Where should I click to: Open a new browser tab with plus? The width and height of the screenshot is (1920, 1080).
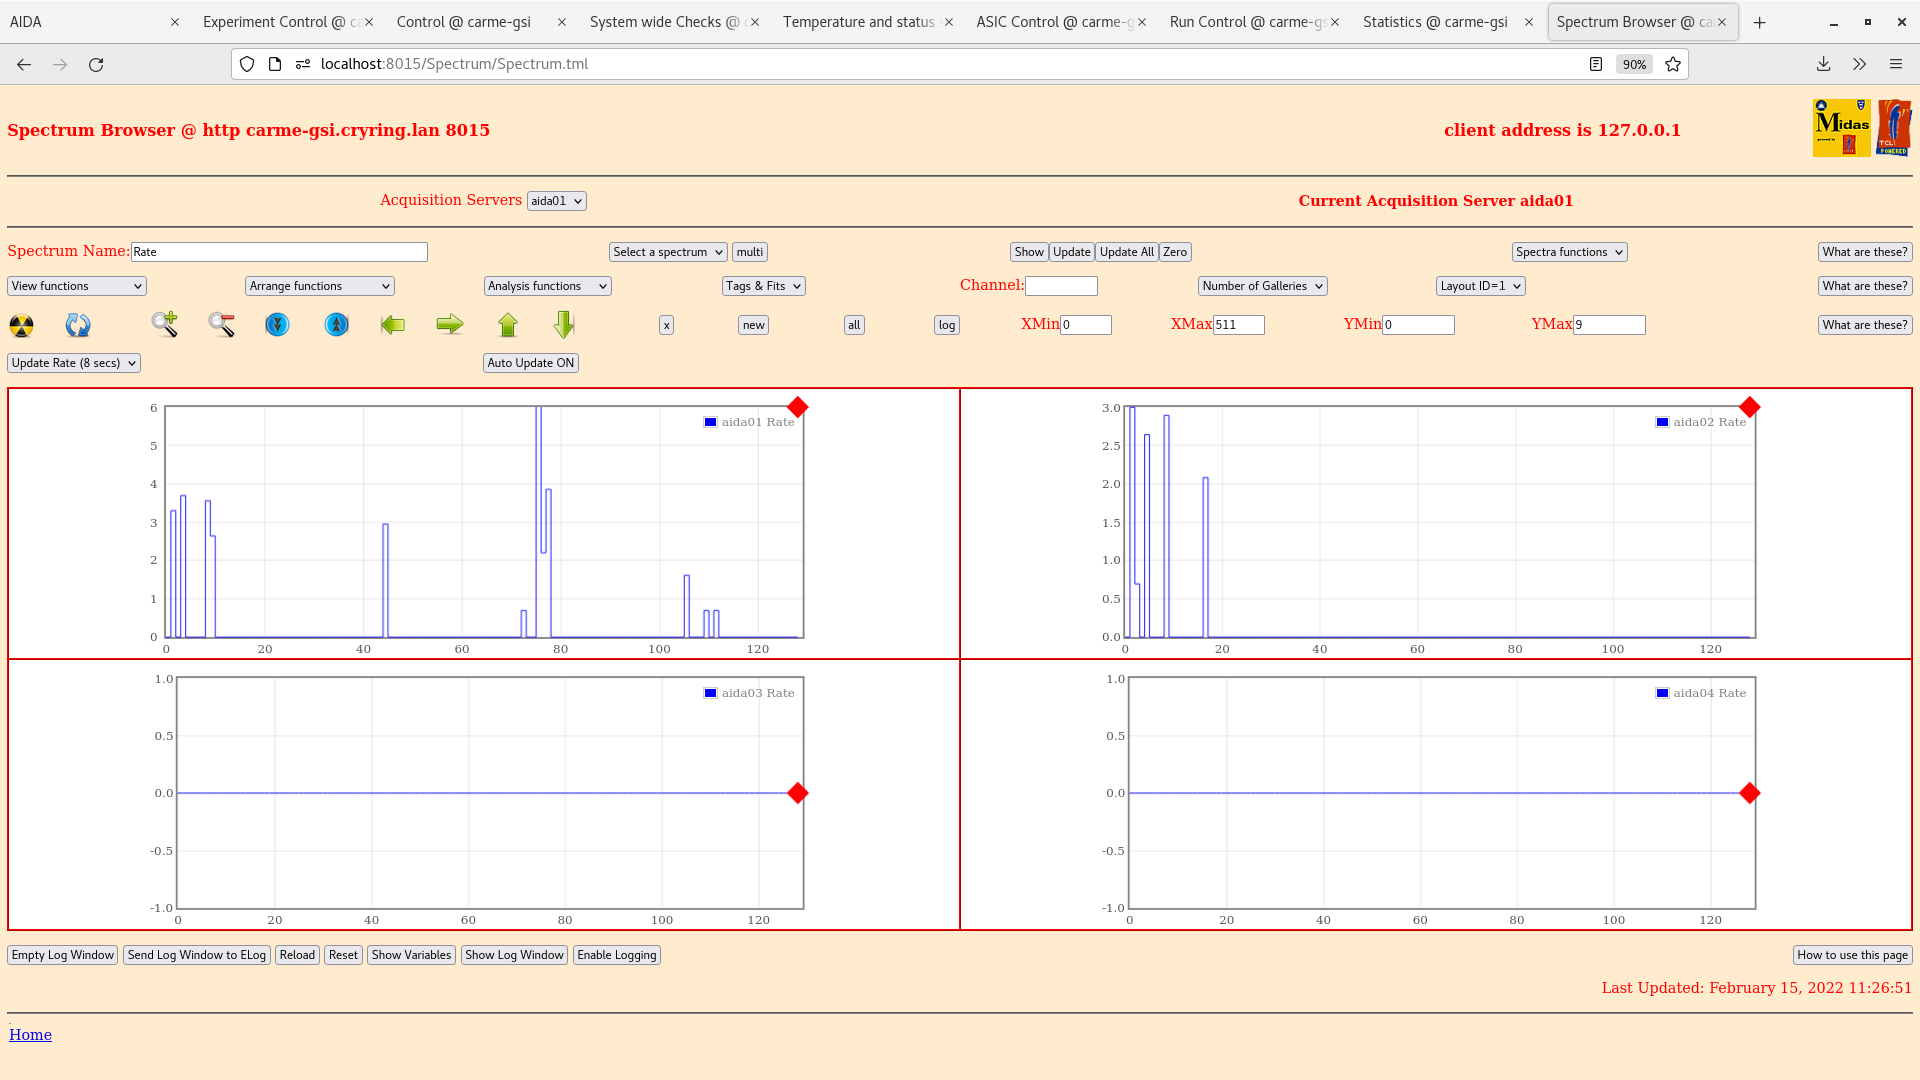coord(1760,22)
